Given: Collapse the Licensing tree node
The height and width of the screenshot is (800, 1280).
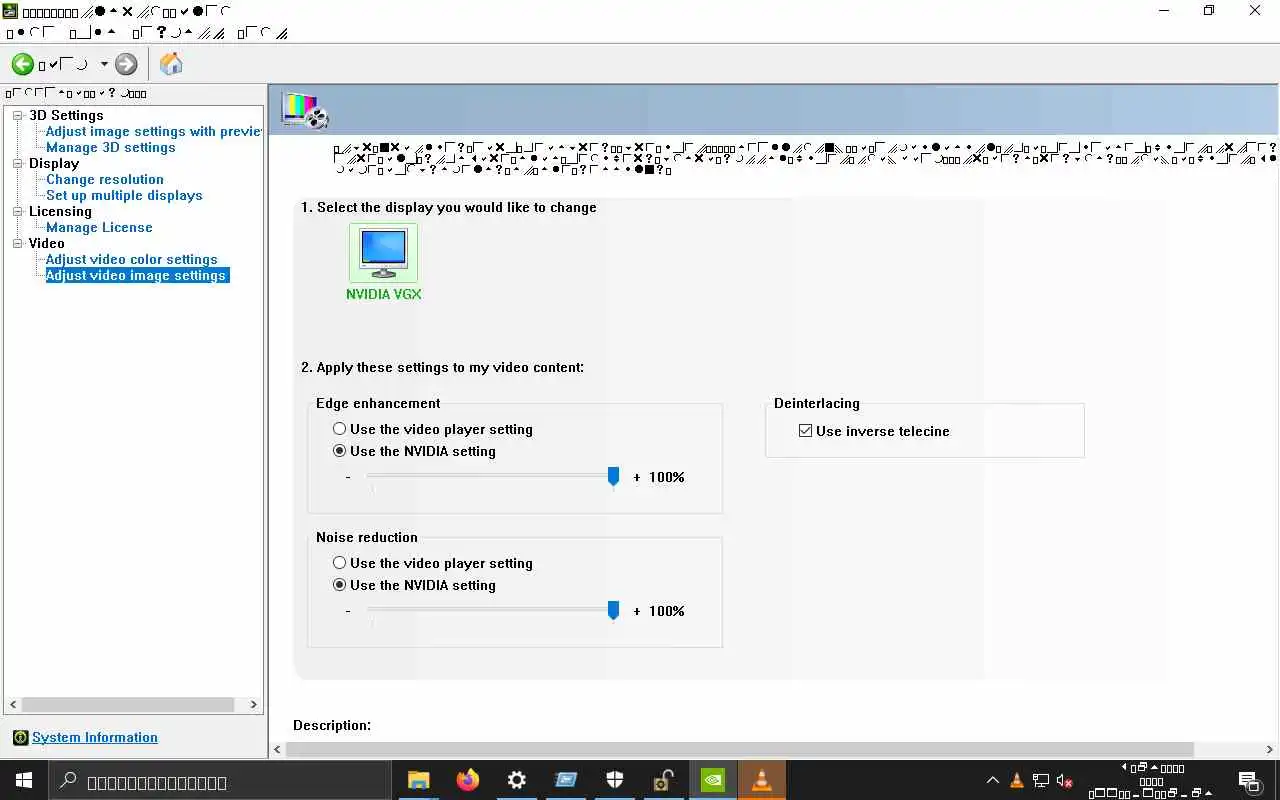Looking at the screenshot, I should pos(18,212).
